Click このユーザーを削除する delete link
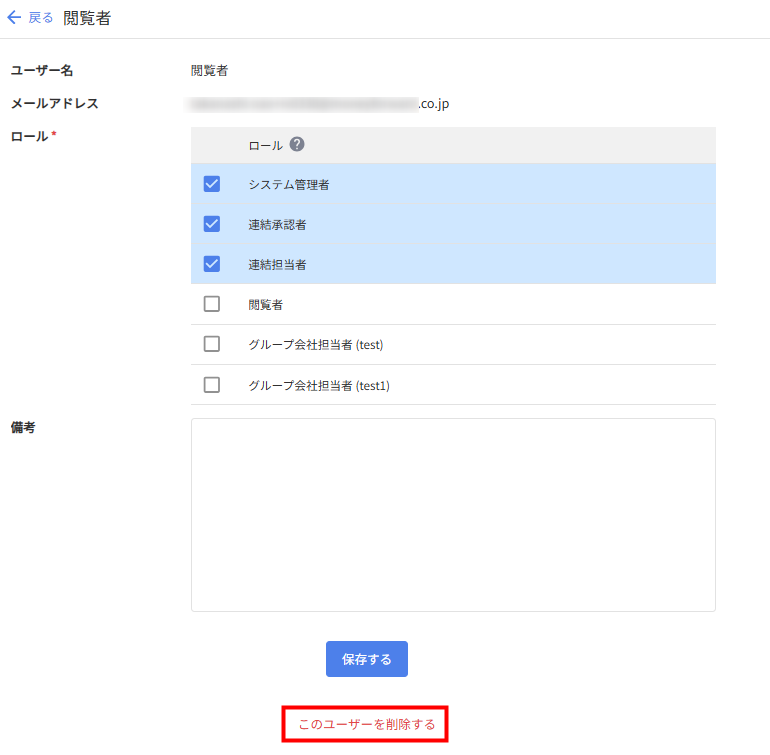This screenshot has width=770, height=755. tap(367, 724)
